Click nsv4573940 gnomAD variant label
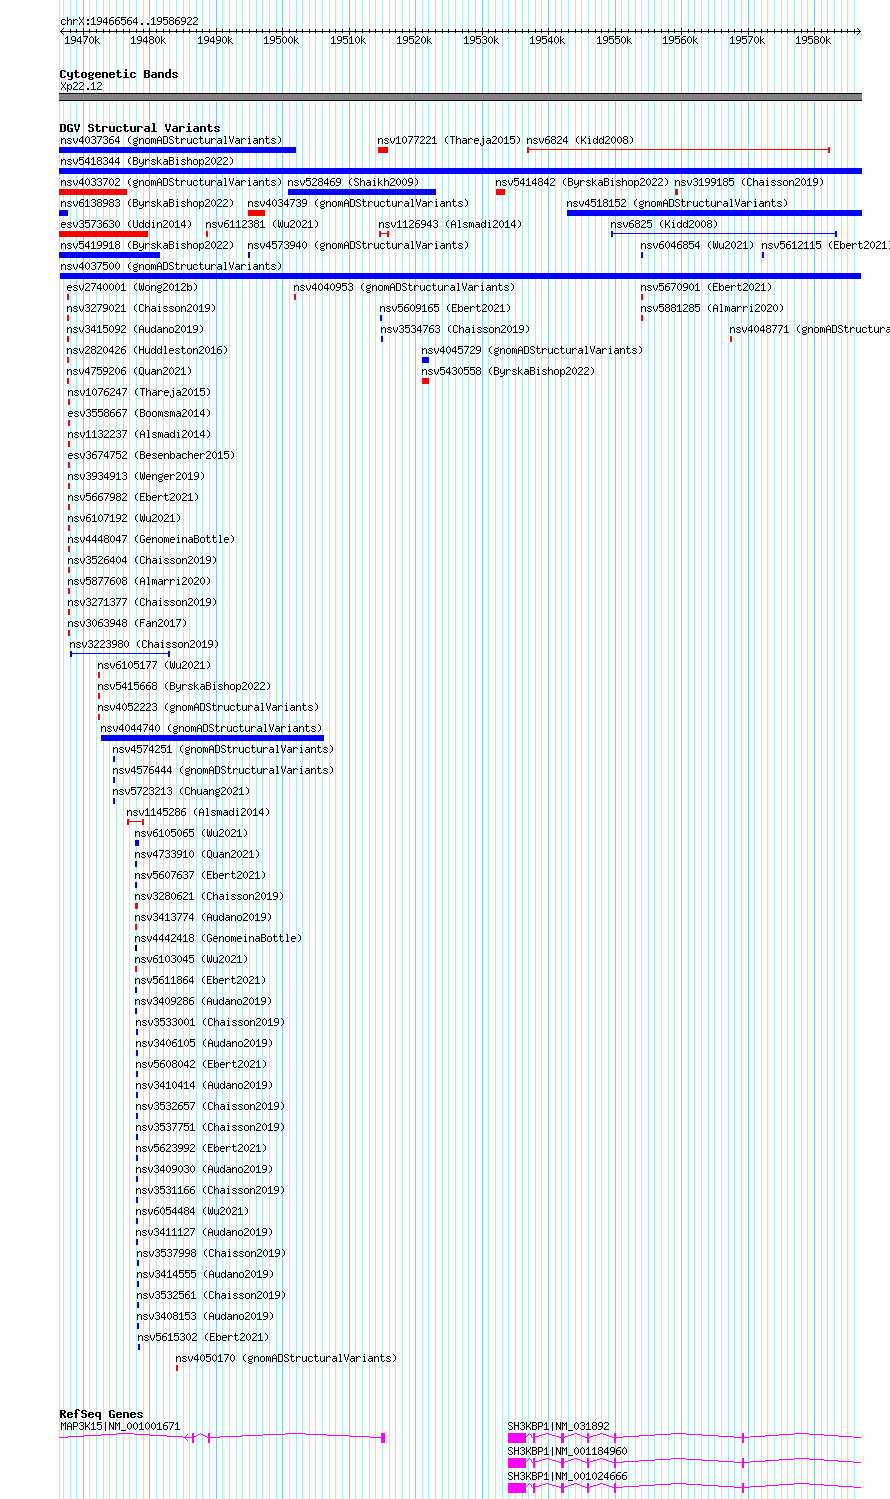Image resolution: width=890 pixels, height=1499 pixels. (x=358, y=246)
